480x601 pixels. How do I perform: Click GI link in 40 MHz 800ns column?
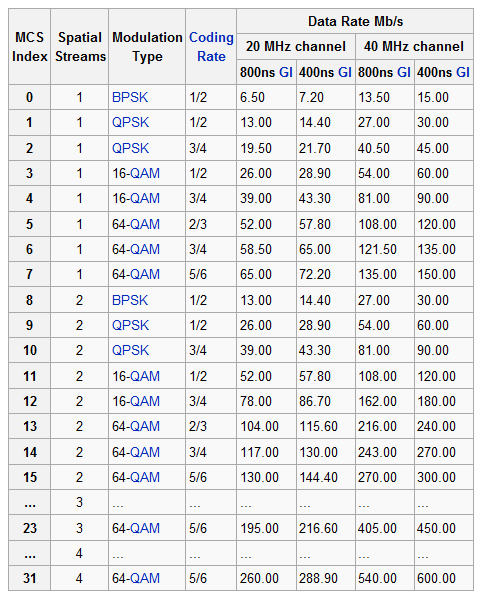click(404, 72)
